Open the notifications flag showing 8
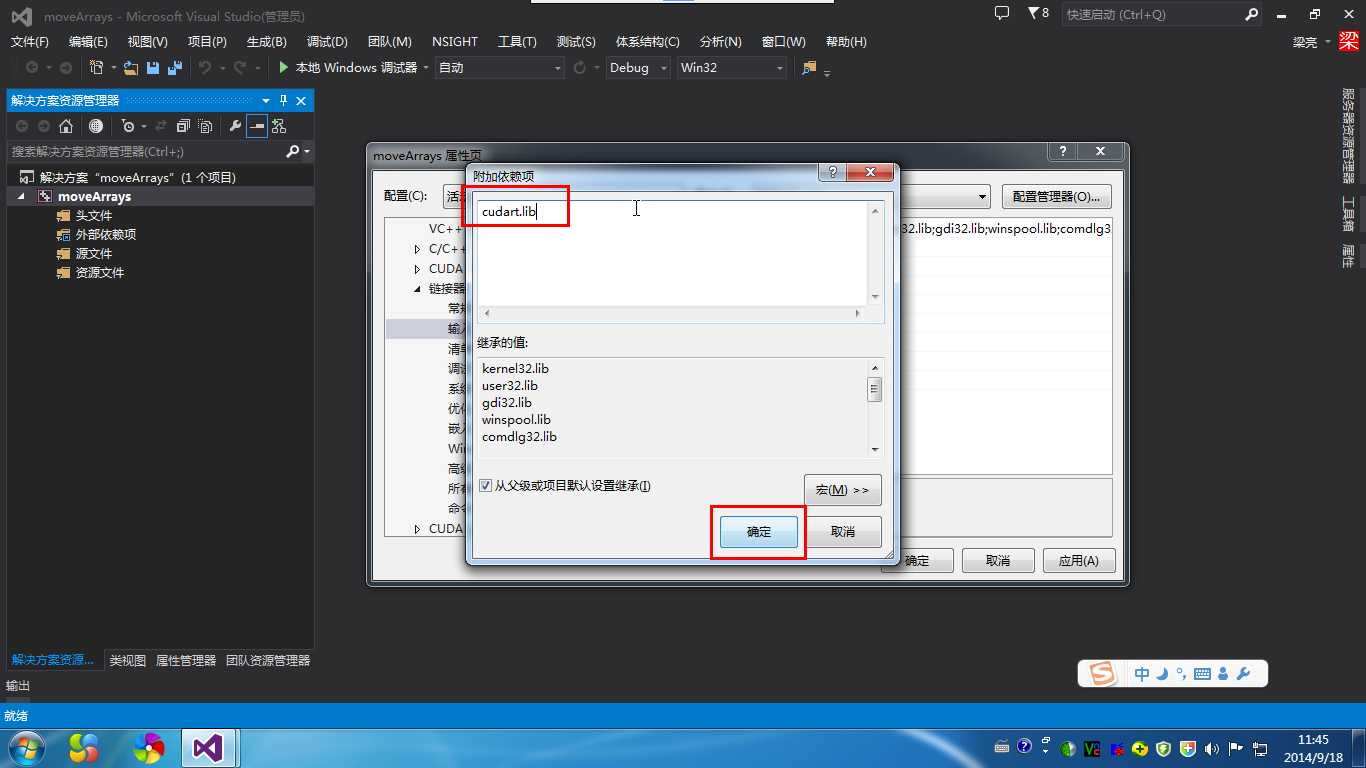 click(1039, 13)
